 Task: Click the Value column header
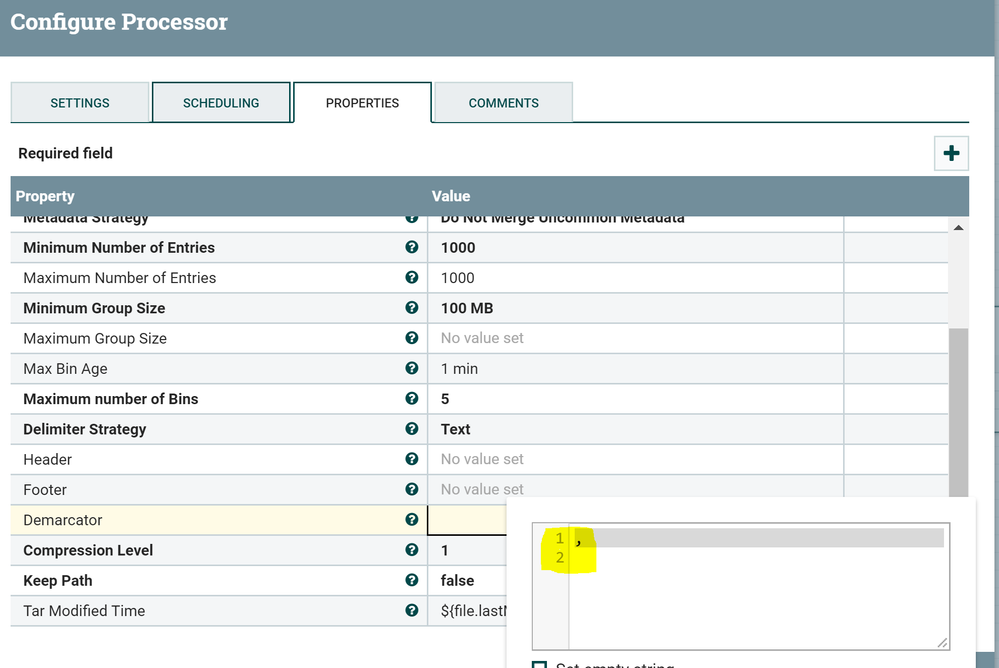[451, 196]
